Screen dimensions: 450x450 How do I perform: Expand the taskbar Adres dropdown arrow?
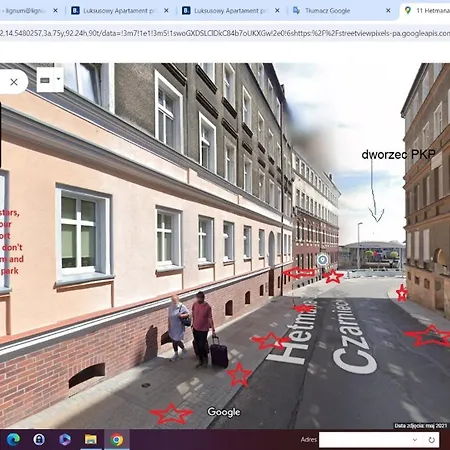tap(415, 440)
